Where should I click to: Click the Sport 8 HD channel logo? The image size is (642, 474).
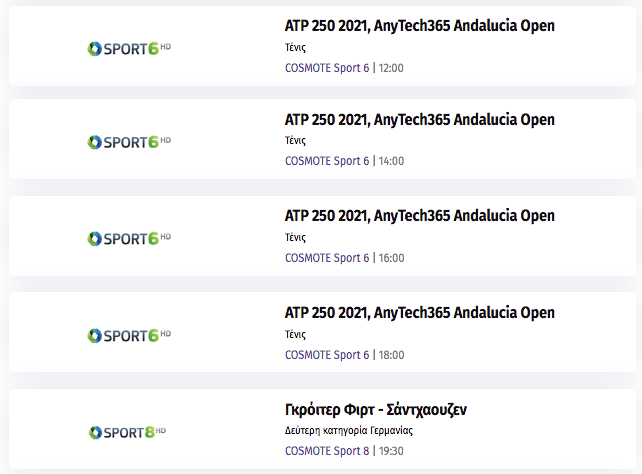pos(127,432)
